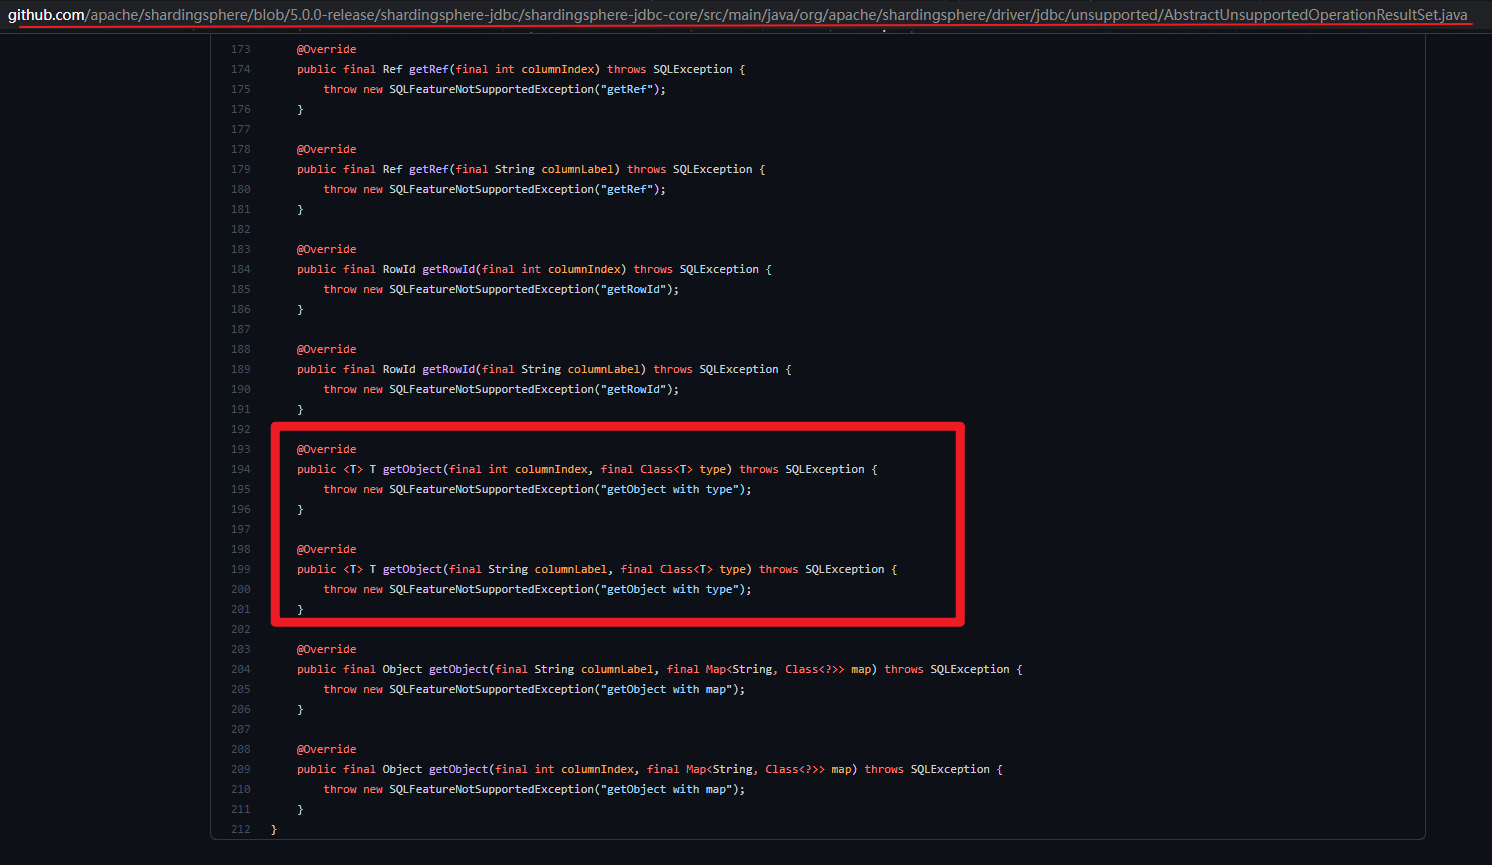Click line number 174
The image size is (1492, 865).
tap(241, 69)
